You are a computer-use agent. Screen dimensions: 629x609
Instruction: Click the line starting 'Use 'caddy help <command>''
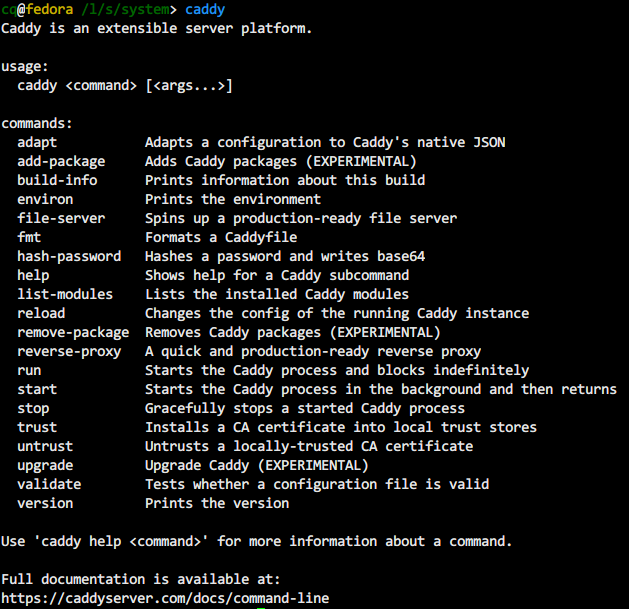[257, 541]
